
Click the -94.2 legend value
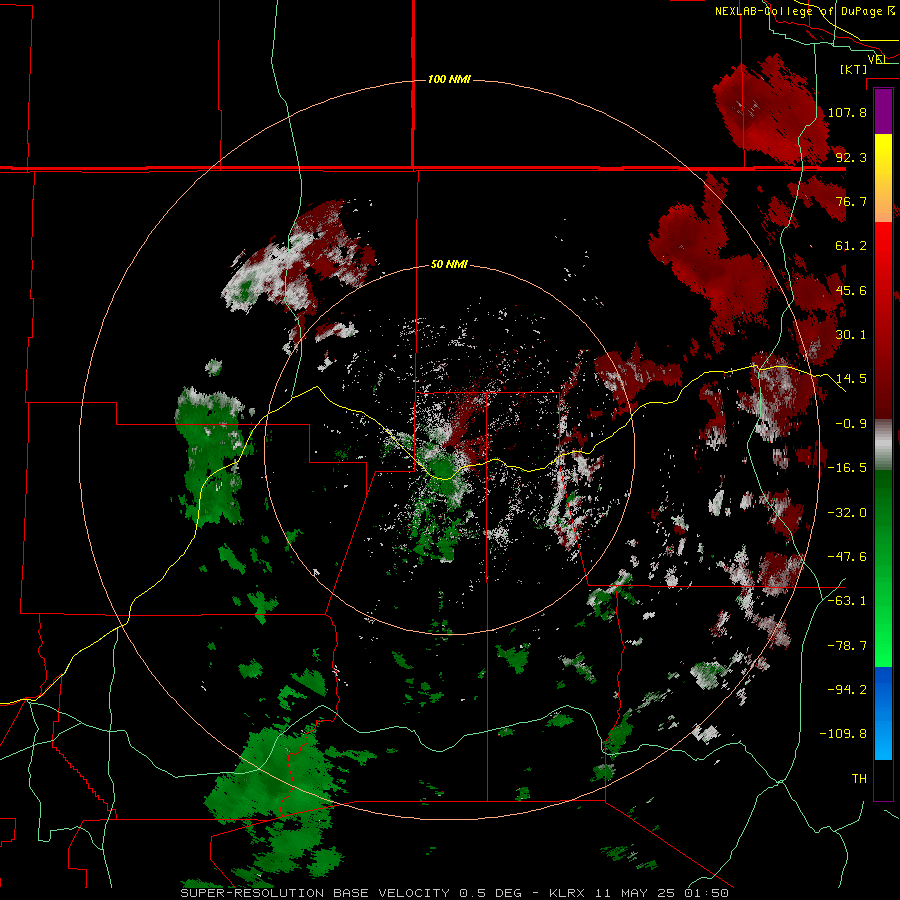coord(847,690)
